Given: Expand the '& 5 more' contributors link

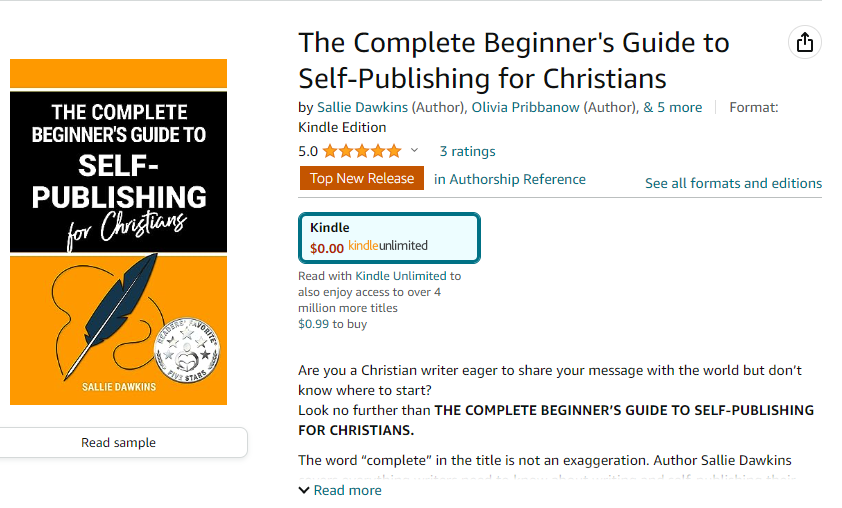Looking at the screenshot, I should click(x=672, y=107).
